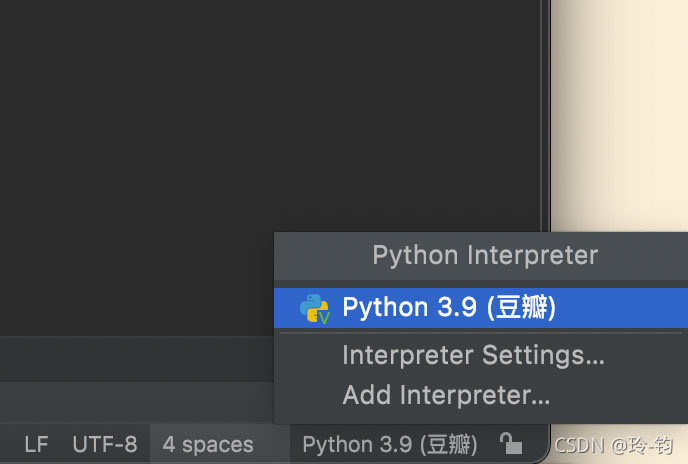Screen dimensions: 688x464
Task: Click the horizontal band below the editor
Action: (x=130, y=354)
